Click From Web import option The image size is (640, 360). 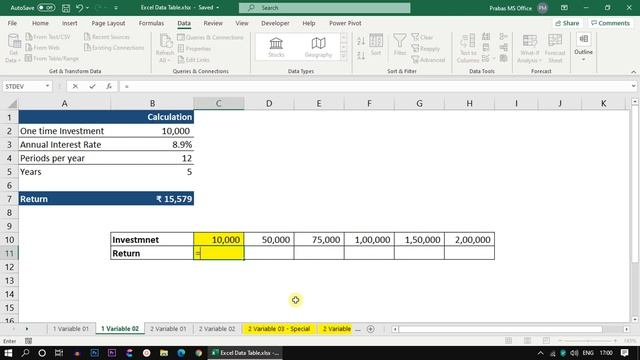[x=42, y=48]
